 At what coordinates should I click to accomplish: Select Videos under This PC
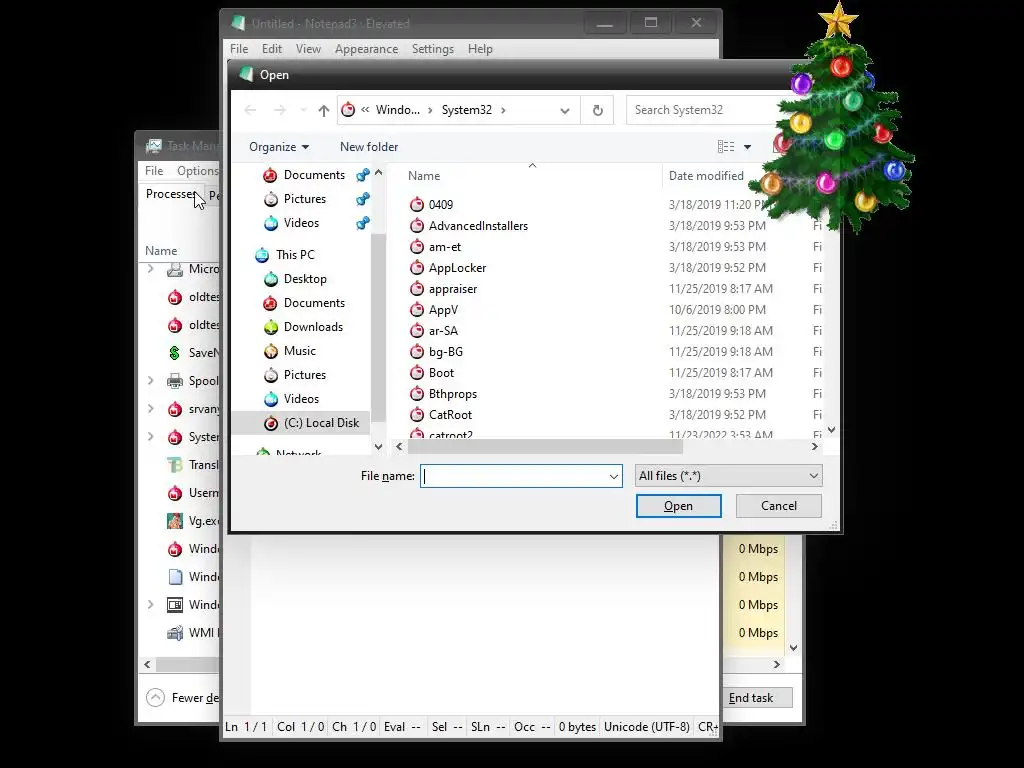point(301,399)
